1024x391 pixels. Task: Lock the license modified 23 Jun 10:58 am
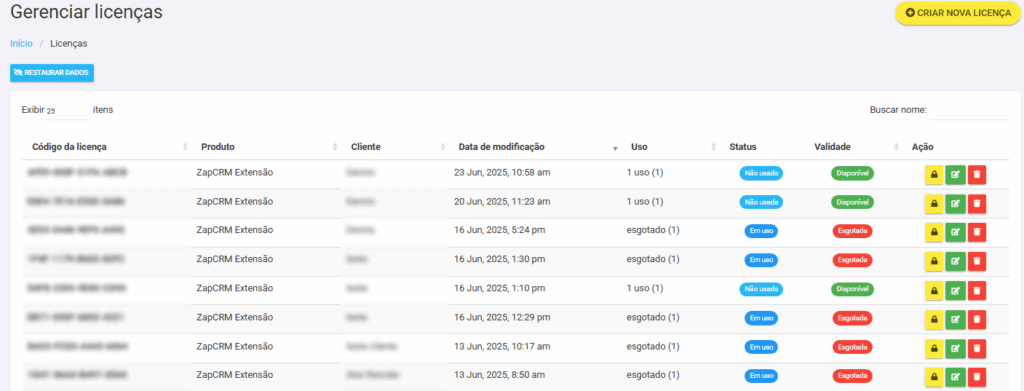(934, 175)
